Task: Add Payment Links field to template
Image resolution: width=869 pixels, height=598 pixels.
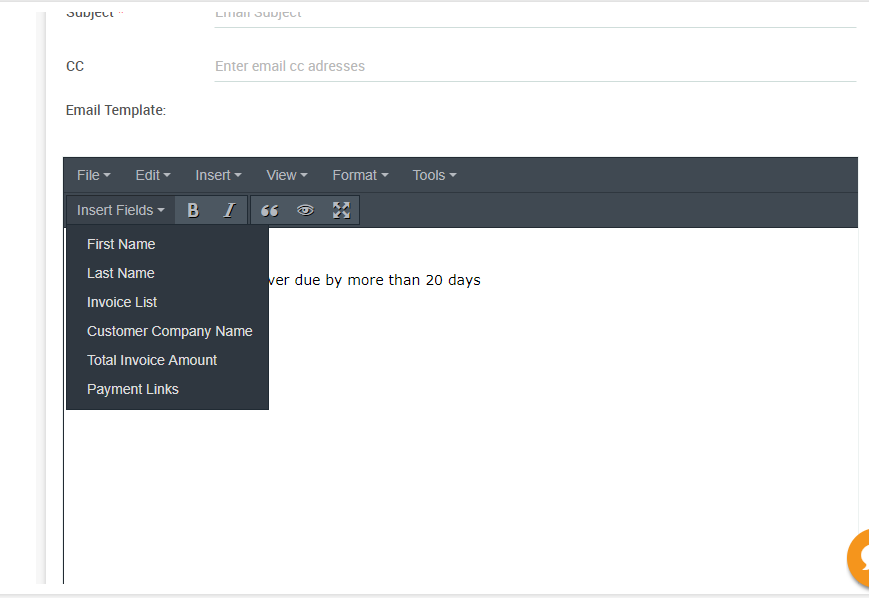Action: pos(133,389)
